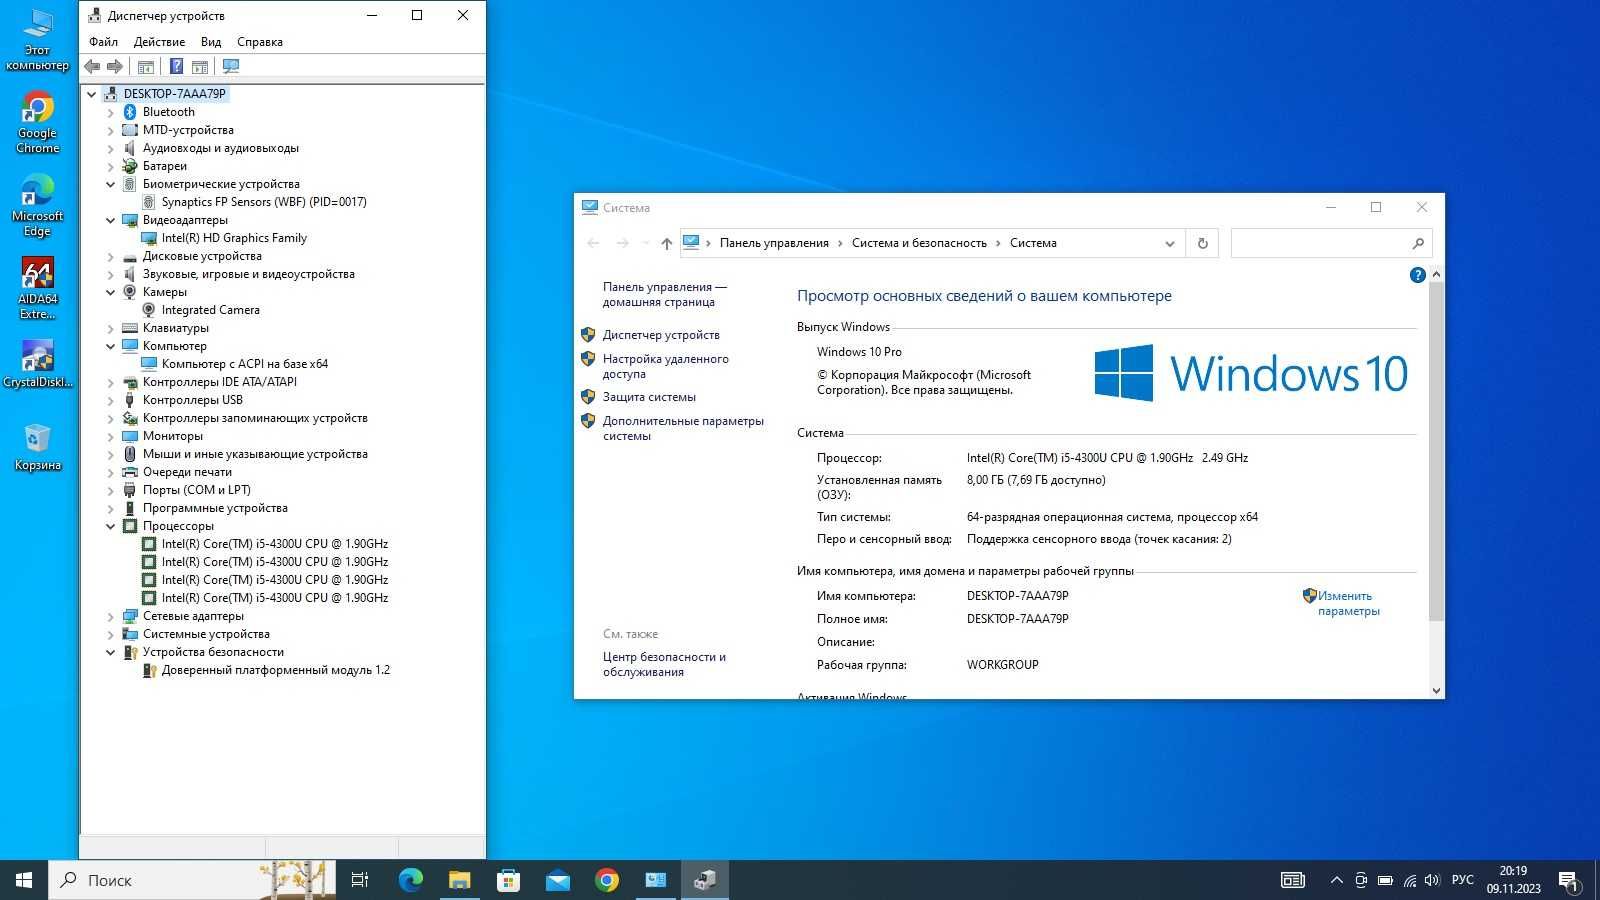The height and width of the screenshot is (900, 1600).
Task: Open the Справка menu
Action: tap(260, 42)
